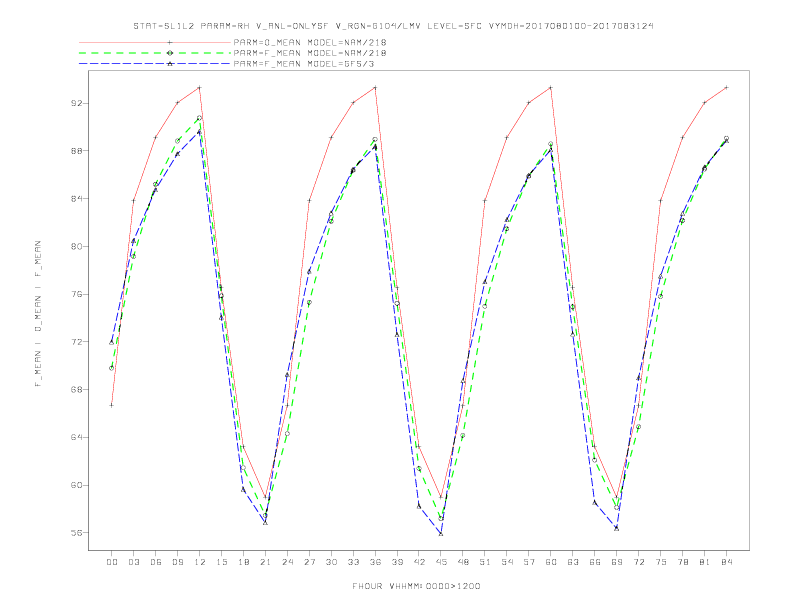Click y-axis tick label 80
Image resolution: width=792 pixels, height=612 pixels.
[76, 246]
